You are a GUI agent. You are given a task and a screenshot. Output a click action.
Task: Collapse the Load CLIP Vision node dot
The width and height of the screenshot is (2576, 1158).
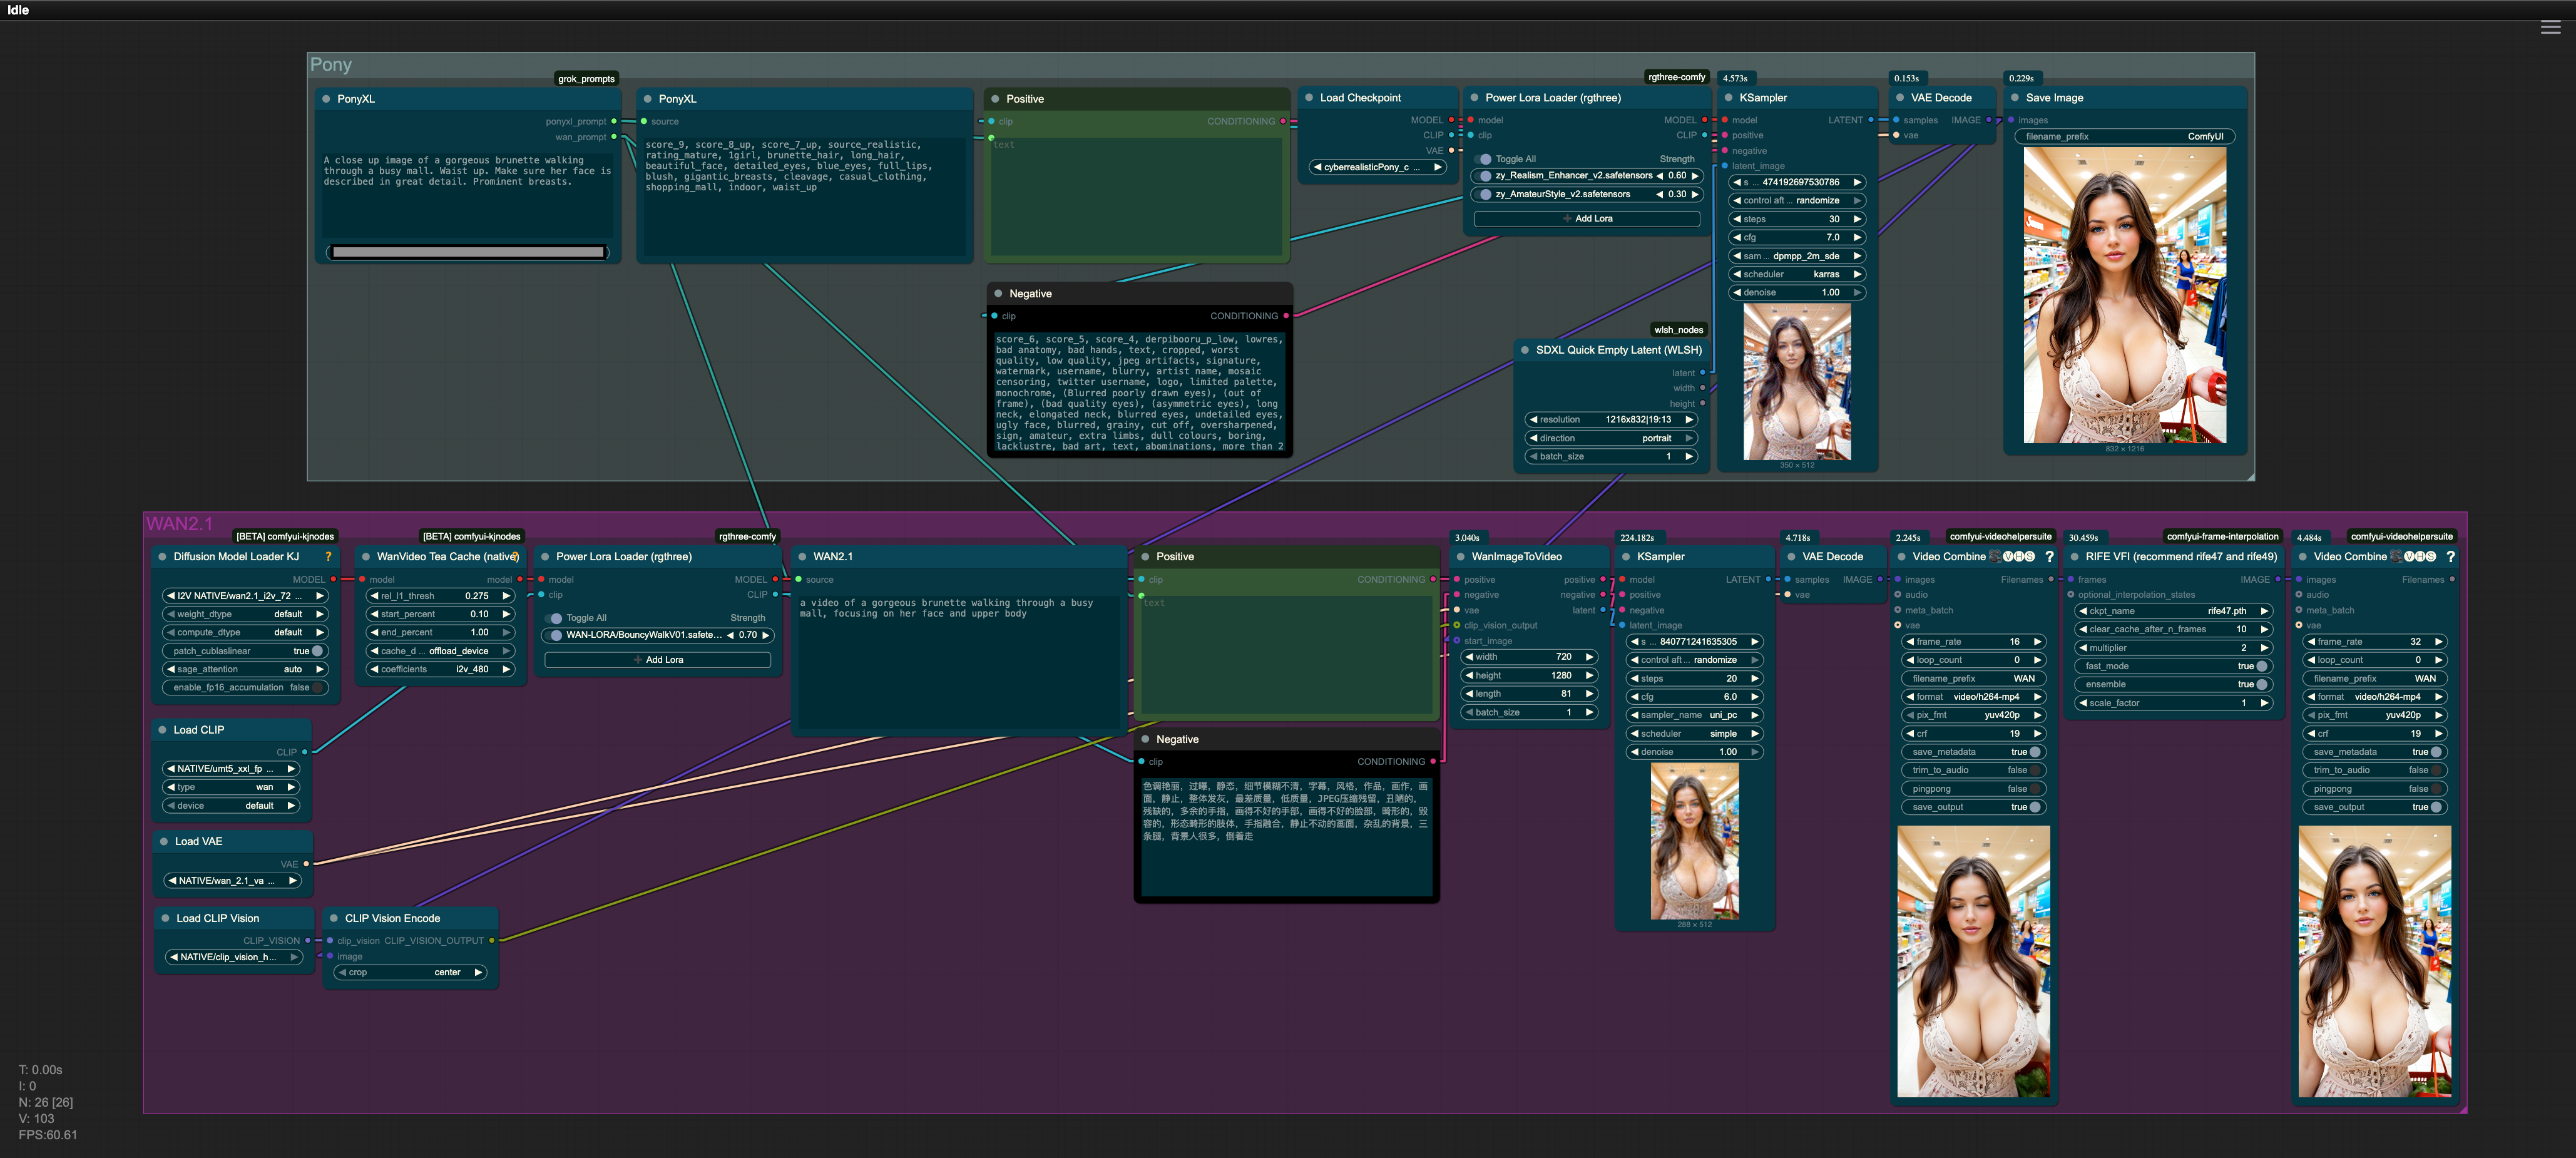pyautogui.click(x=165, y=918)
